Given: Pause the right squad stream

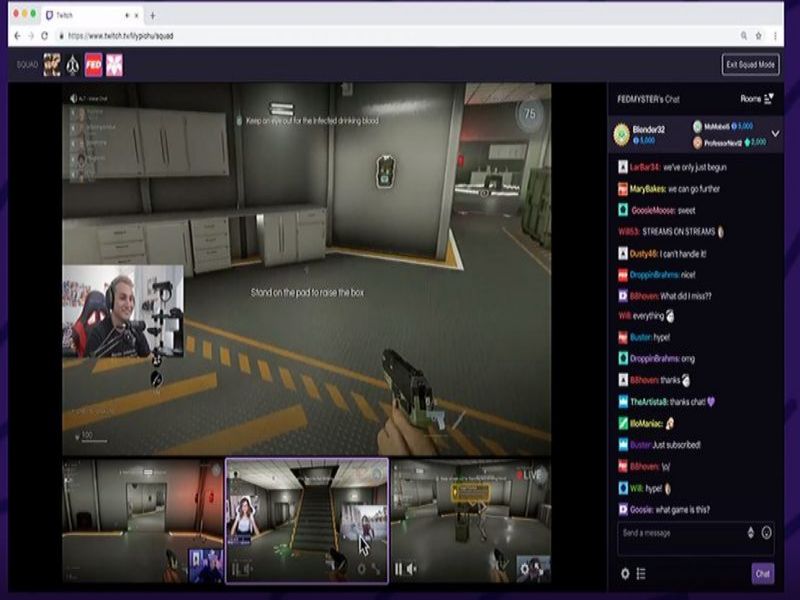Looking at the screenshot, I should 399,569.
